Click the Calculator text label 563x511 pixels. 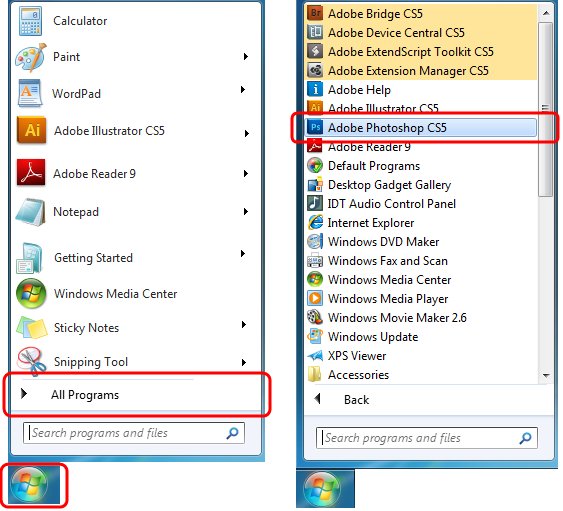coord(80,21)
